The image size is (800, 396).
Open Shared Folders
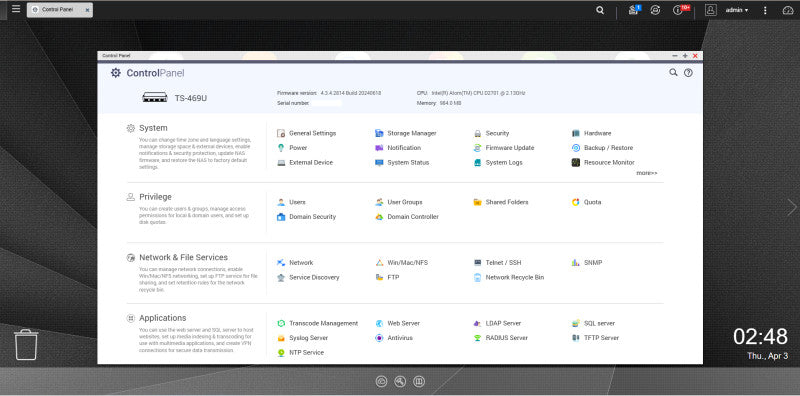coord(501,202)
